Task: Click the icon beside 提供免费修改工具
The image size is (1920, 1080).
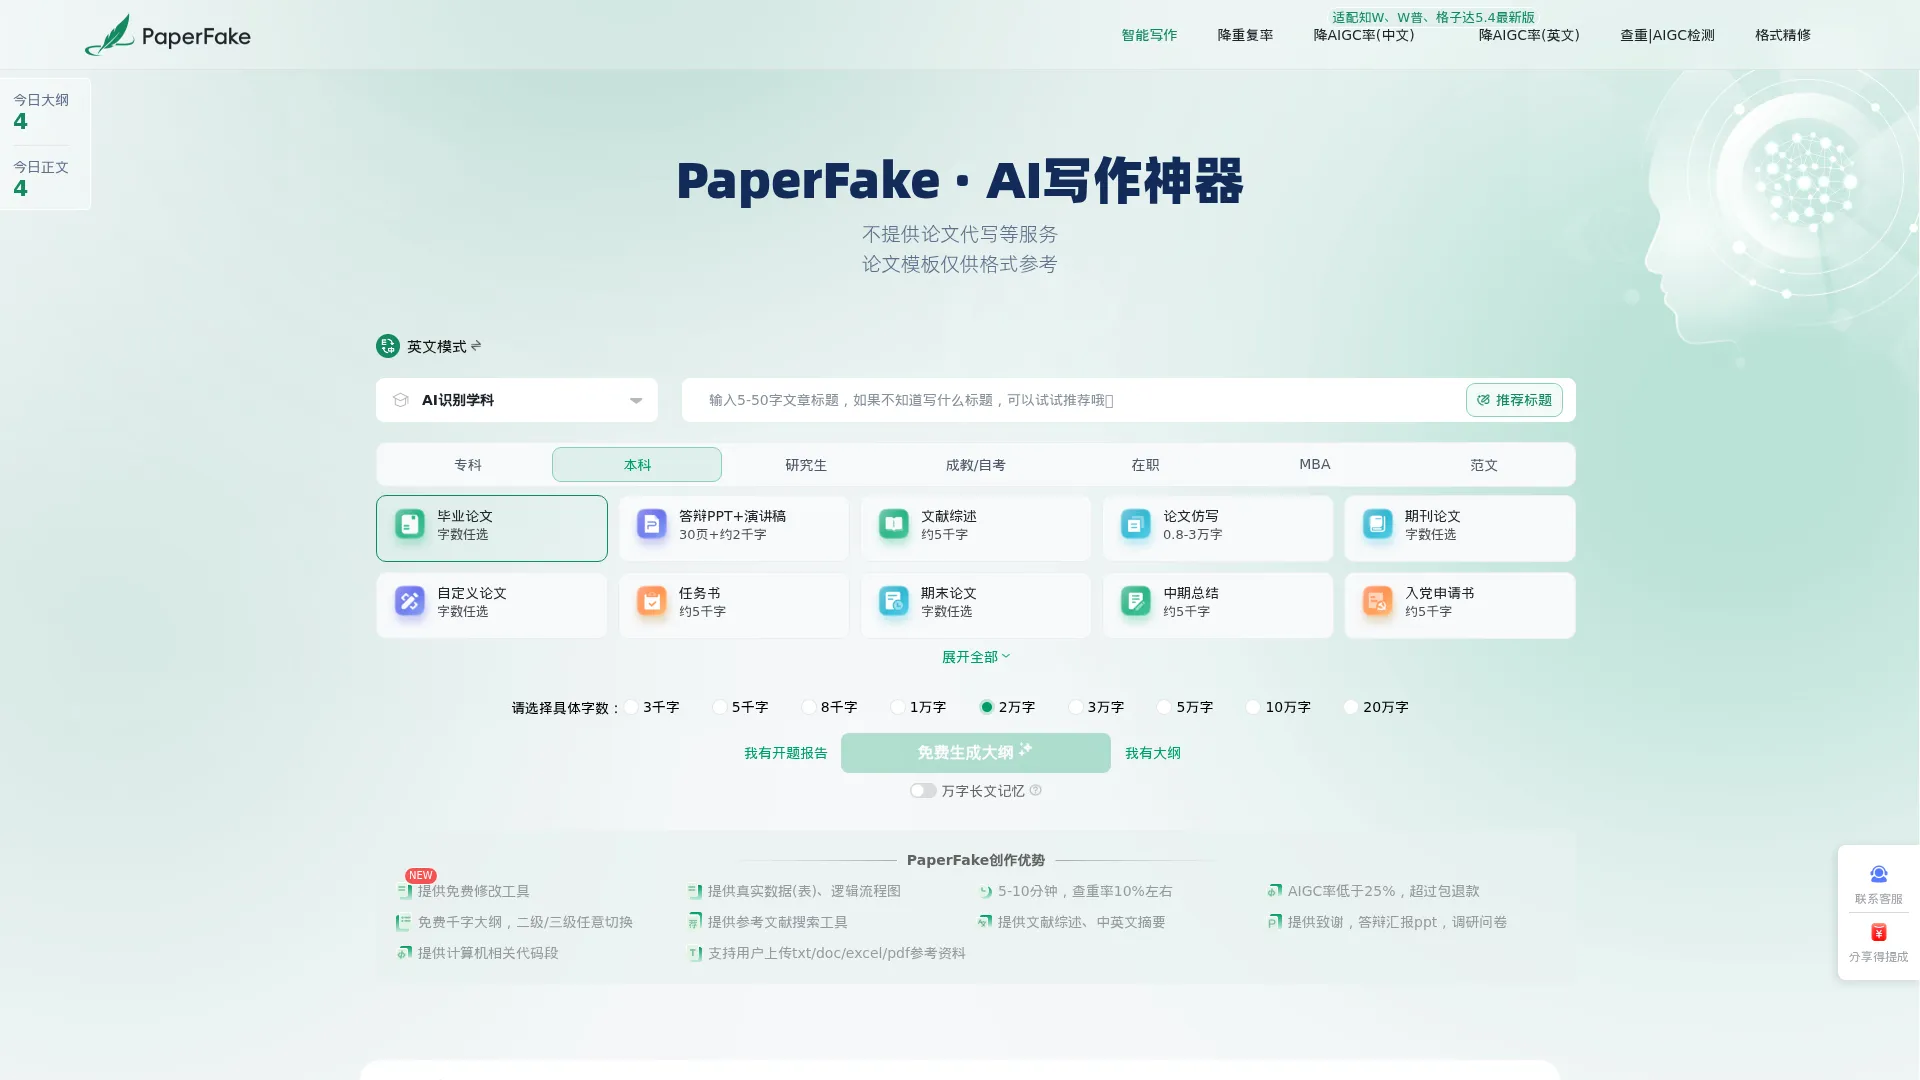Action: tap(405, 891)
